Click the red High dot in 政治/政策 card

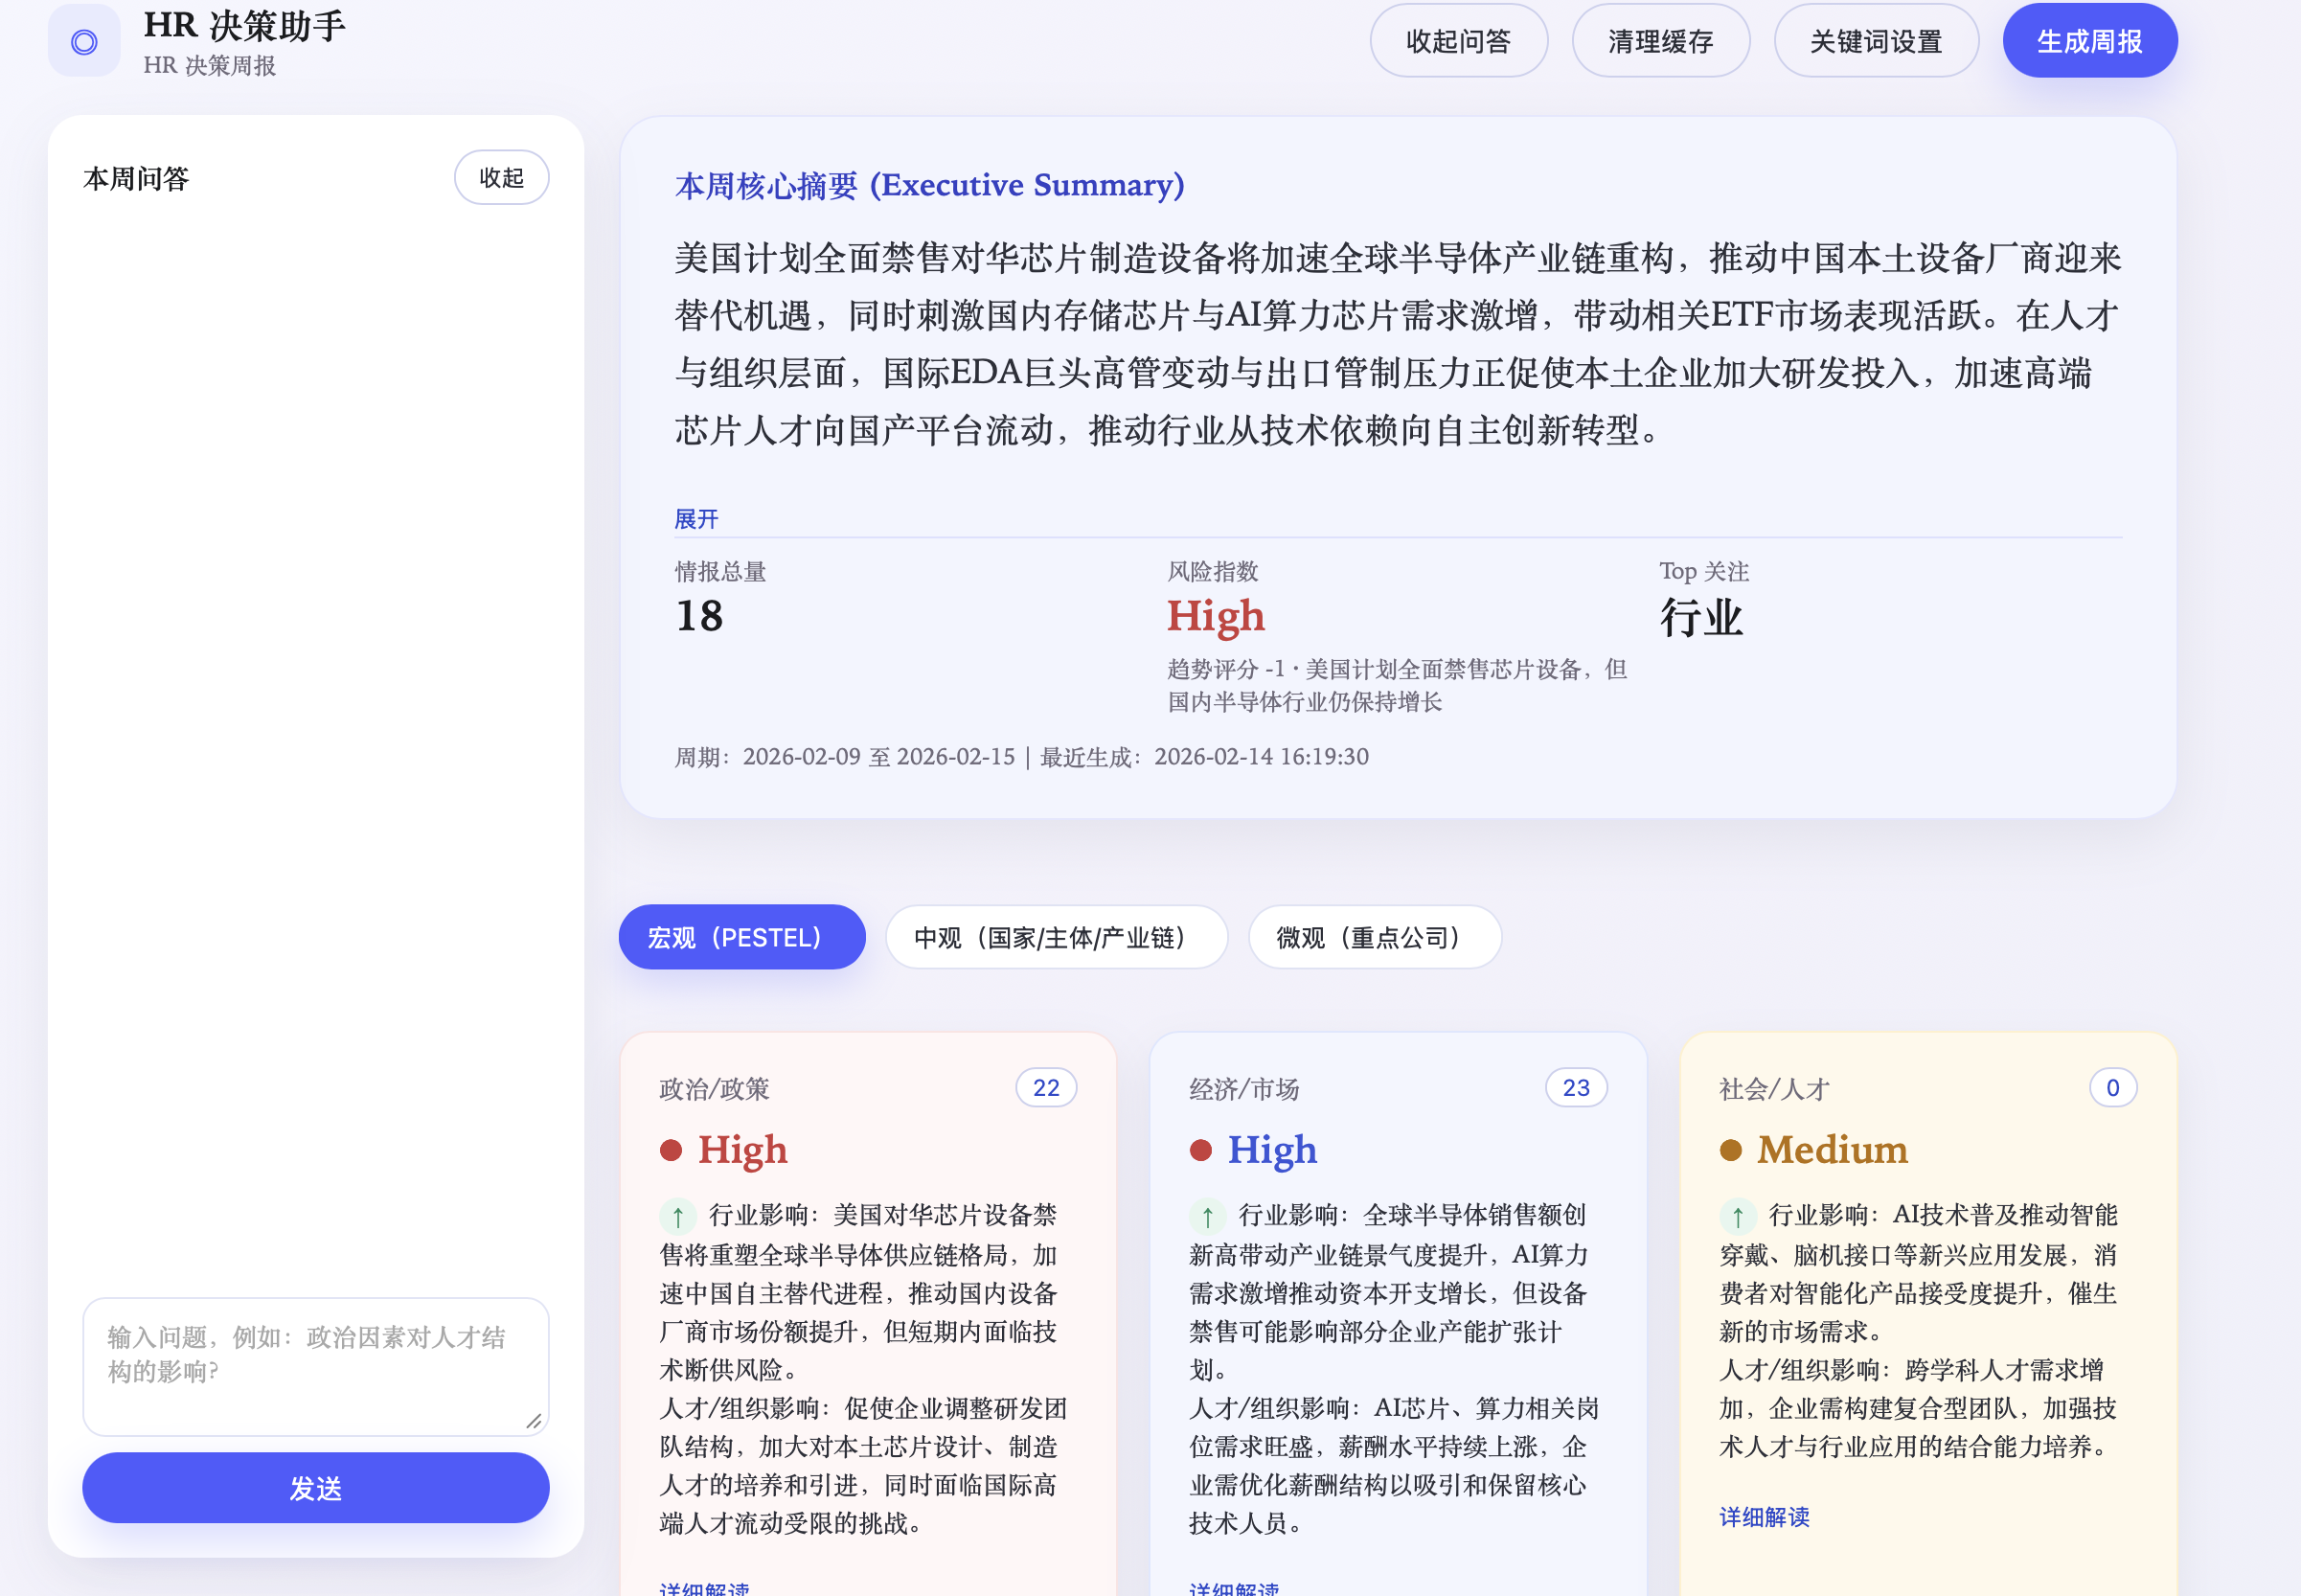click(671, 1150)
